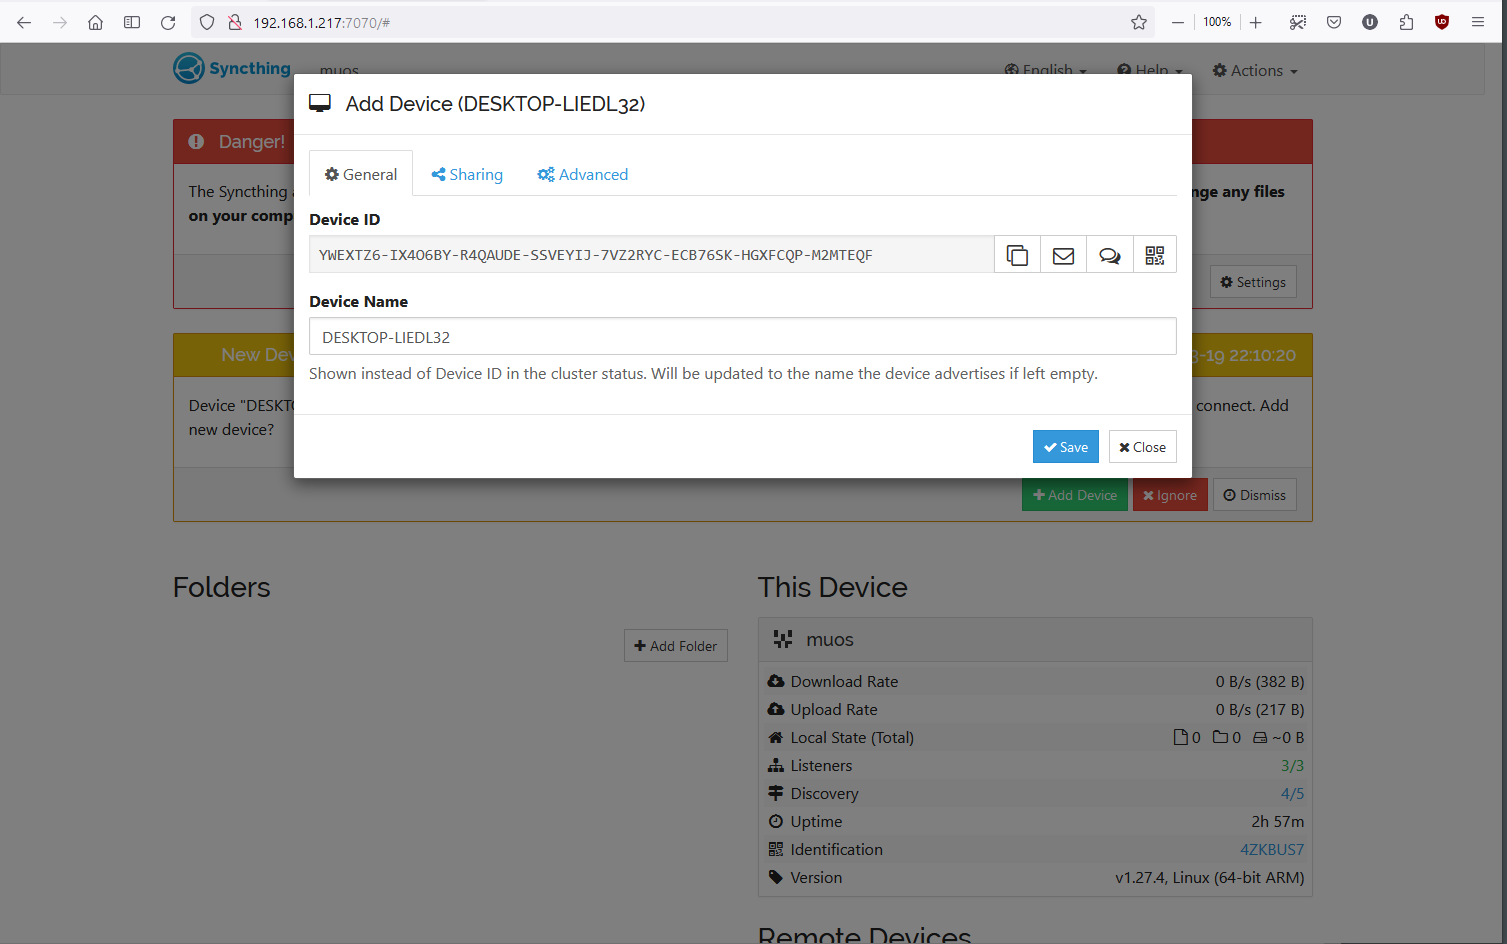Zoom out with the minus button

pos(1178,22)
